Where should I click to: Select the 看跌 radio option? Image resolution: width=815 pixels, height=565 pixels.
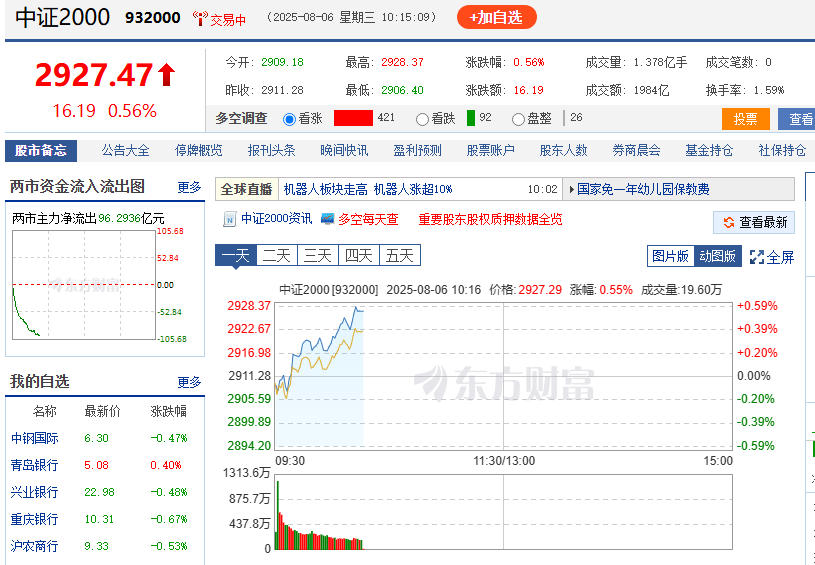pos(422,120)
